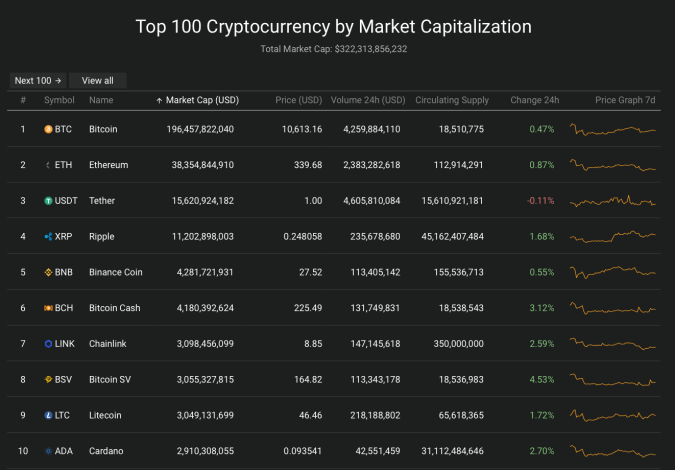Click Ethereum supply 112,914,291
Image resolution: width=675 pixels, height=470 pixels.
458,165
